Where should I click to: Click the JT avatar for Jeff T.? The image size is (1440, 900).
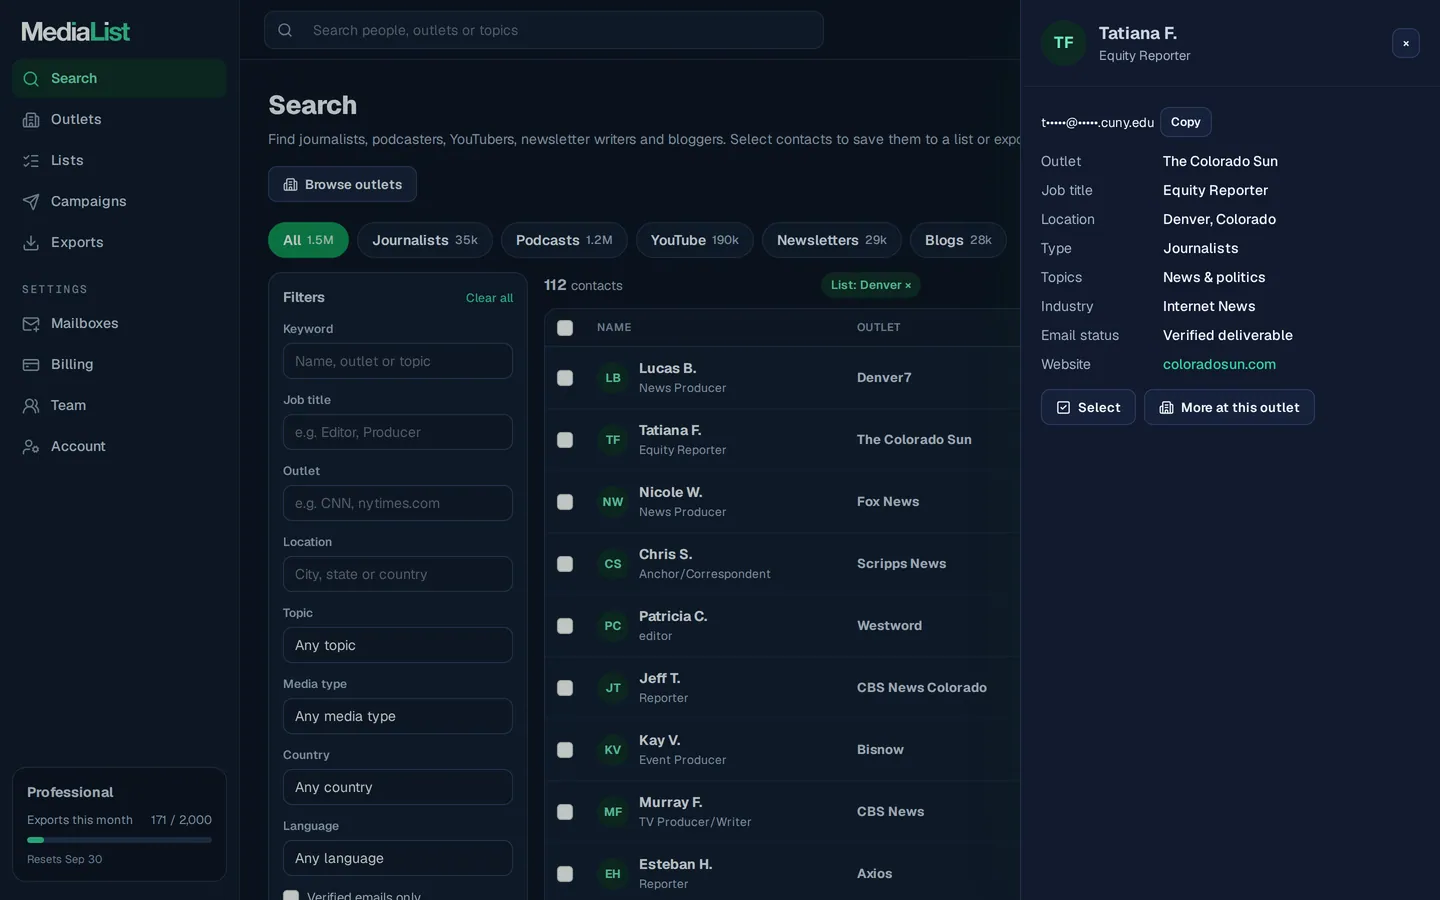pos(613,688)
